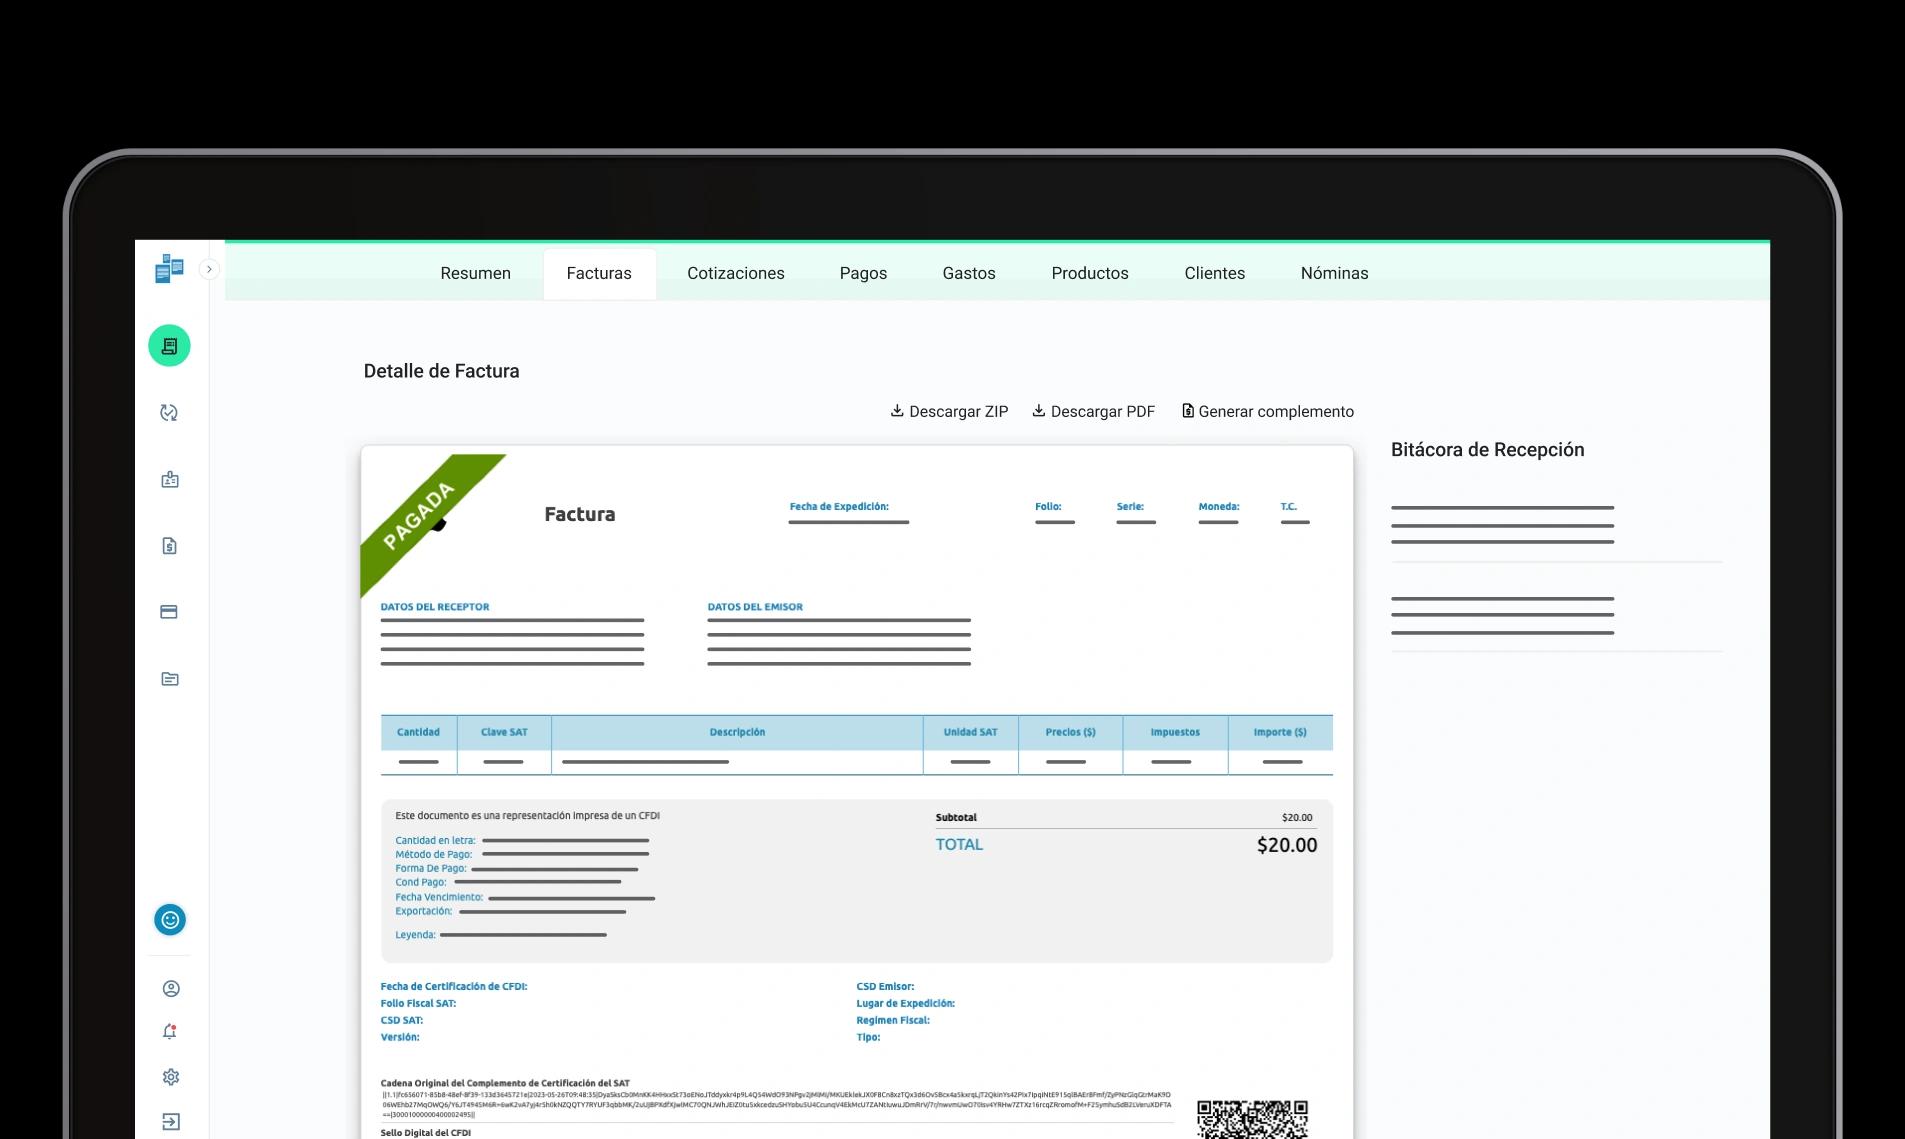The height and width of the screenshot is (1139, 1905).
Task: Open the folder files icon in sidebar
Action: [169, 679]
